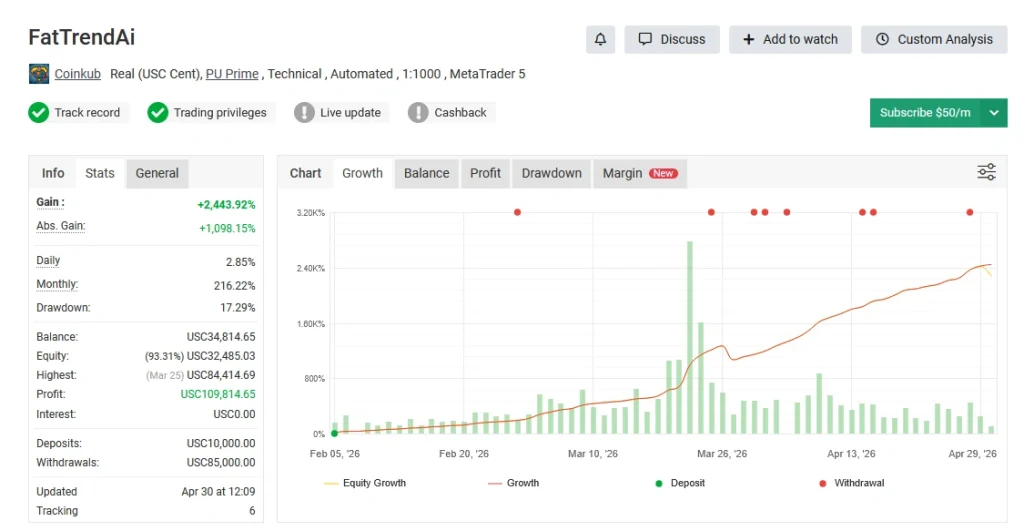
Task: Click the Track record label
Action: pos(87,112)
